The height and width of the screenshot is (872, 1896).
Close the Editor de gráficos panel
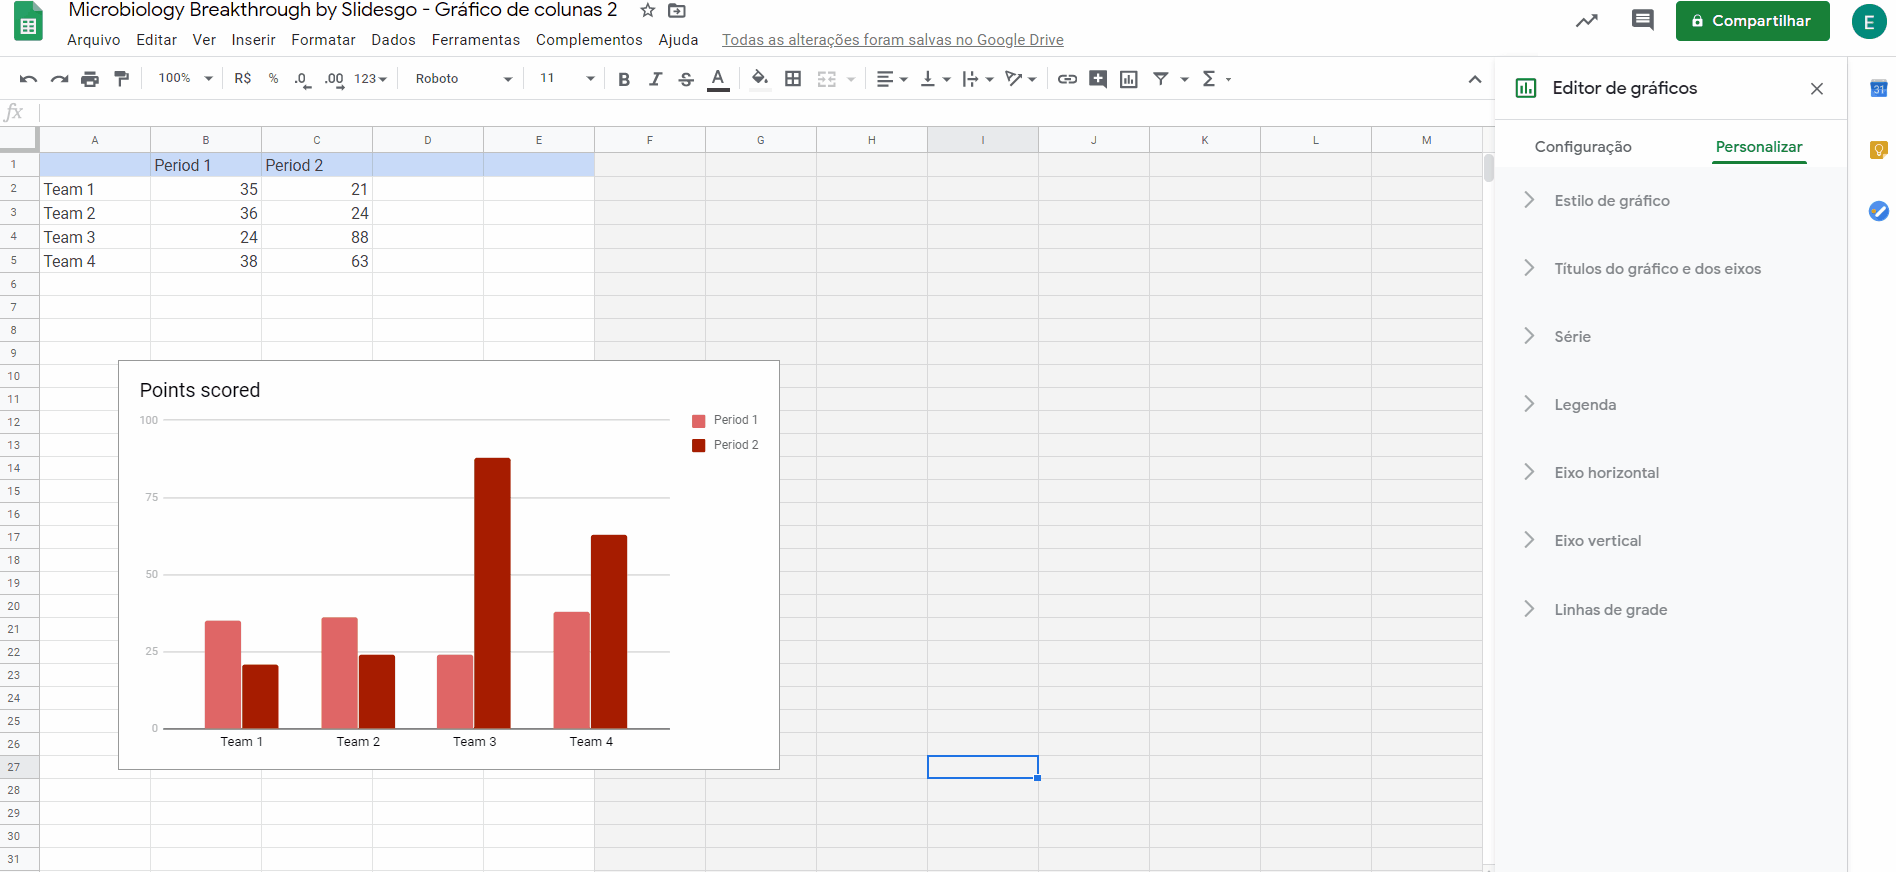(x=1817, y=89)
